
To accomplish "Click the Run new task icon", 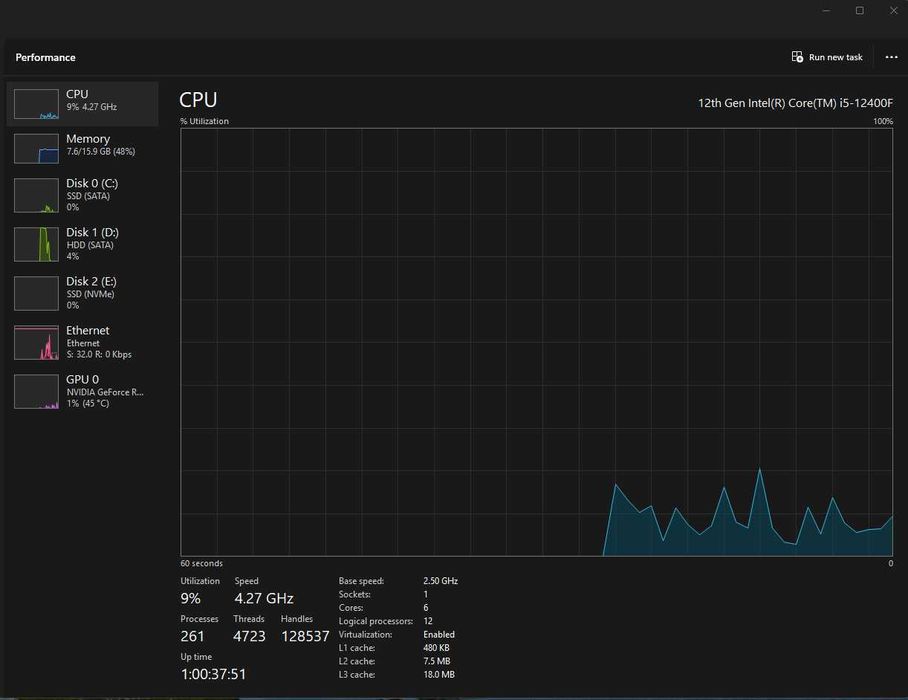I will (x=797, y=57).
